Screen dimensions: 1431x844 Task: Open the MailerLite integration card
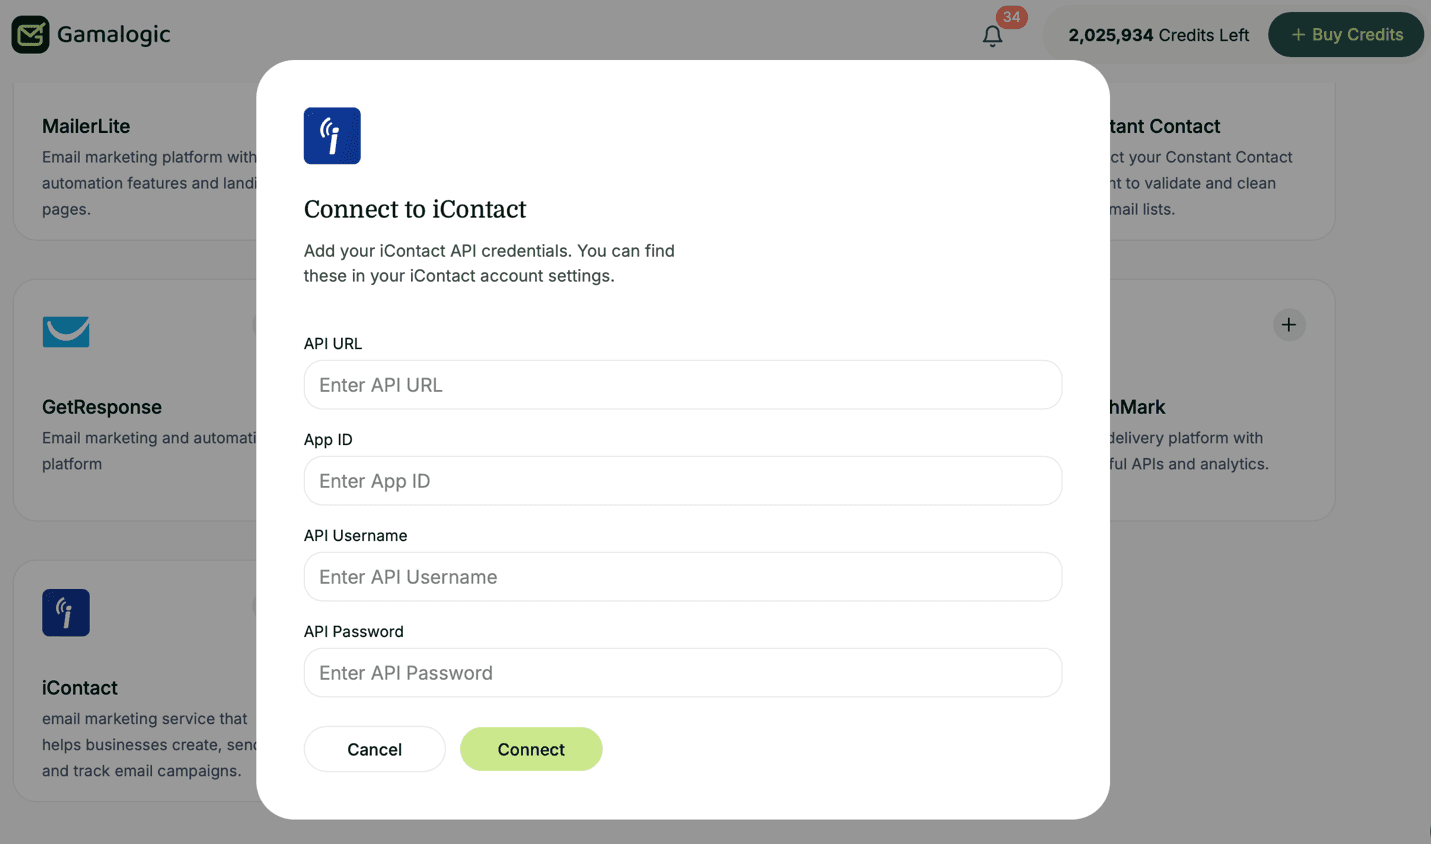coord(130,160)
